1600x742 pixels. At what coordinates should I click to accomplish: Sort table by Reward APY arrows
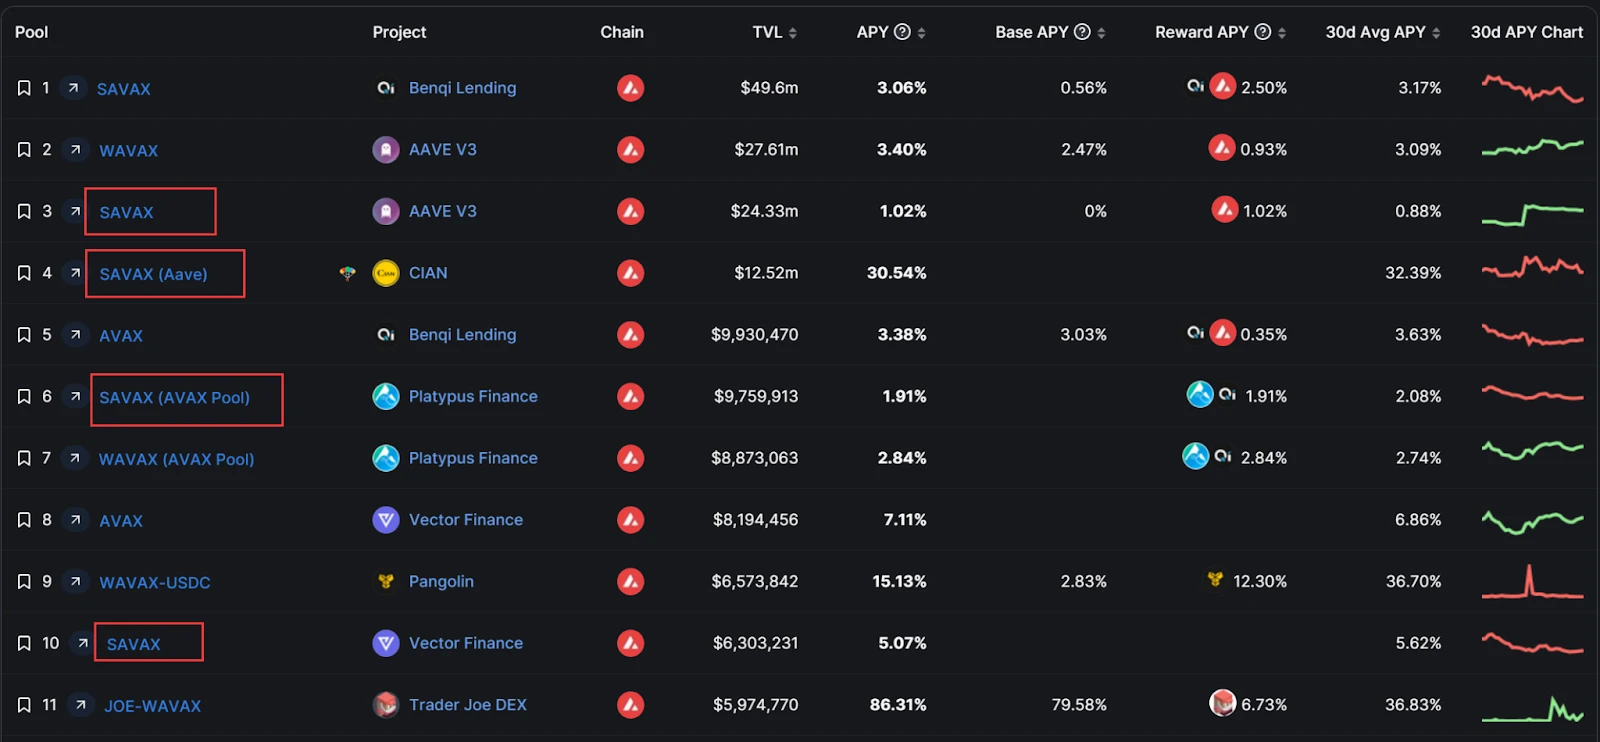[x=1282, y=33]
